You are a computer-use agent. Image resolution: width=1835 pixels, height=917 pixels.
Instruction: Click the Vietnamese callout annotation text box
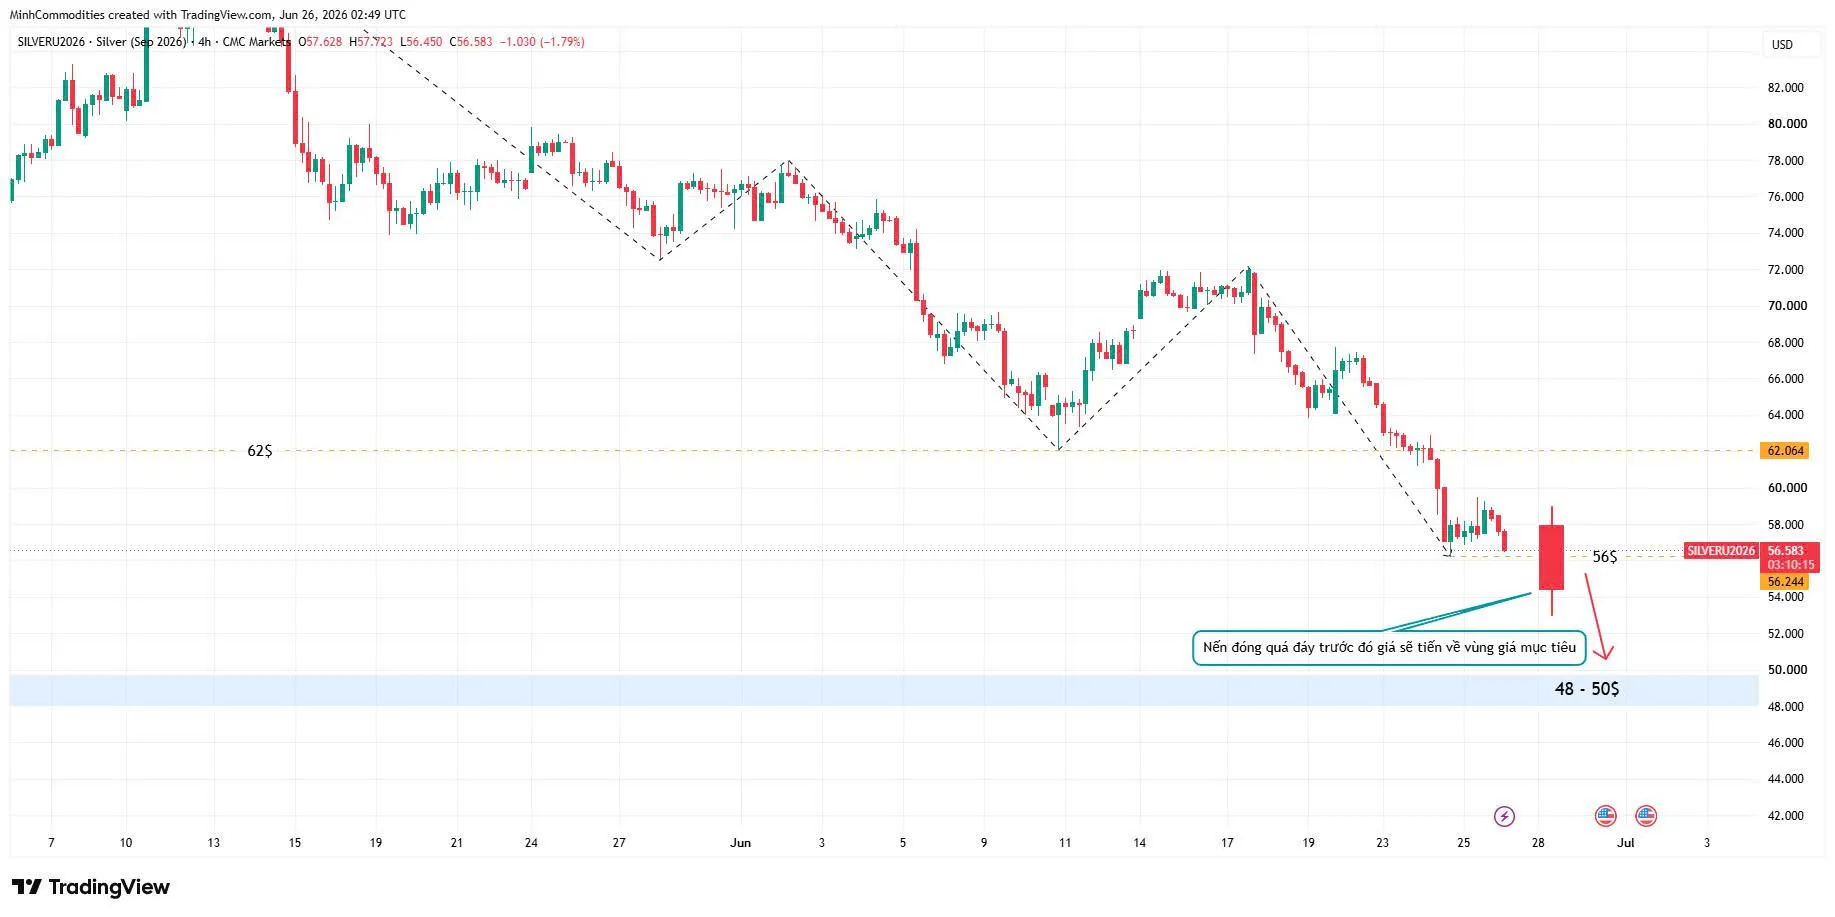(1389, 648)
